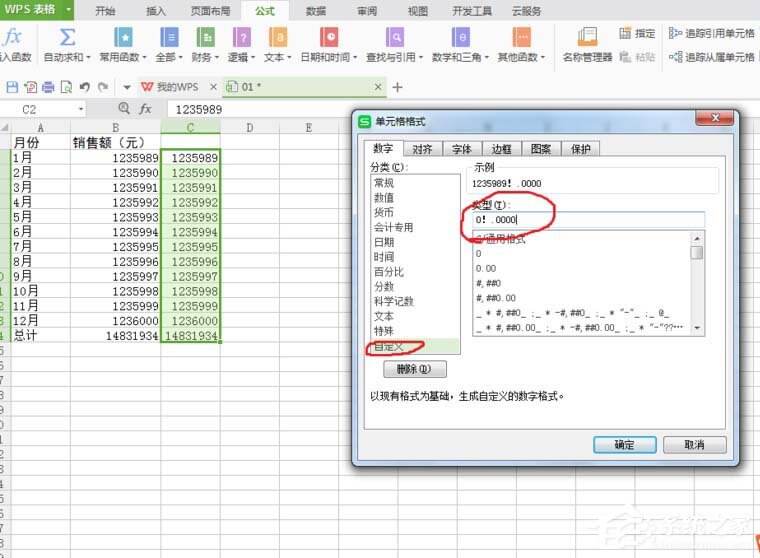The image size is (760, 558).
Task: Click the formula bar showing 1235989
Action: [262, 110]
